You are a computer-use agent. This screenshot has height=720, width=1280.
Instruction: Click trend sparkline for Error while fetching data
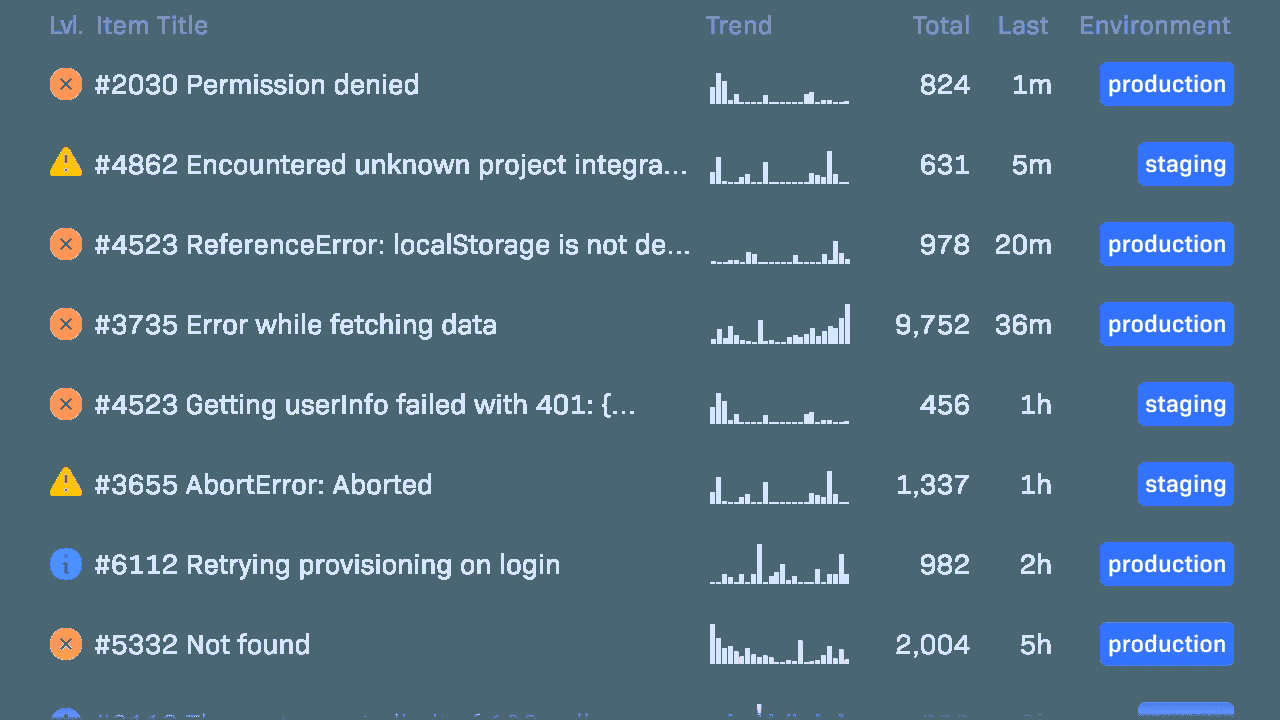pyautogui.click(x=780, y=325)
